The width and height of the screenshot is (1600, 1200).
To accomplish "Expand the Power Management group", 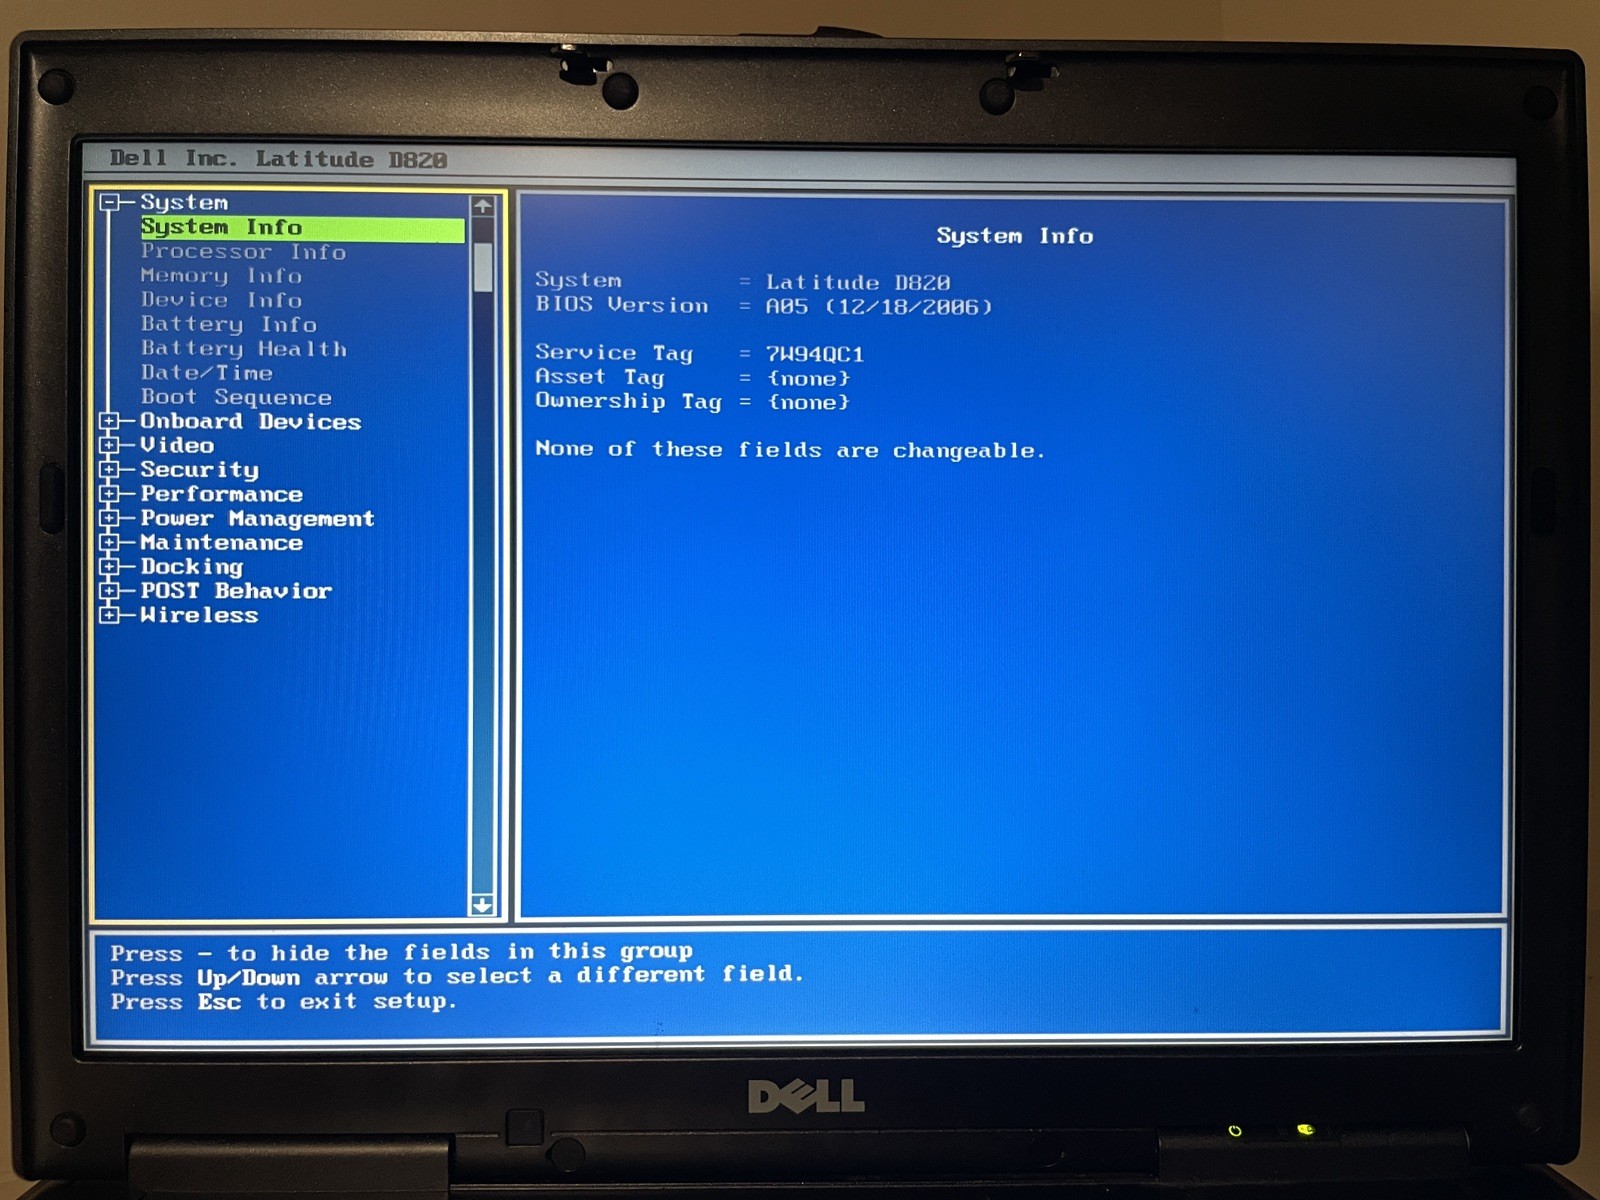I will coord(110,518).
